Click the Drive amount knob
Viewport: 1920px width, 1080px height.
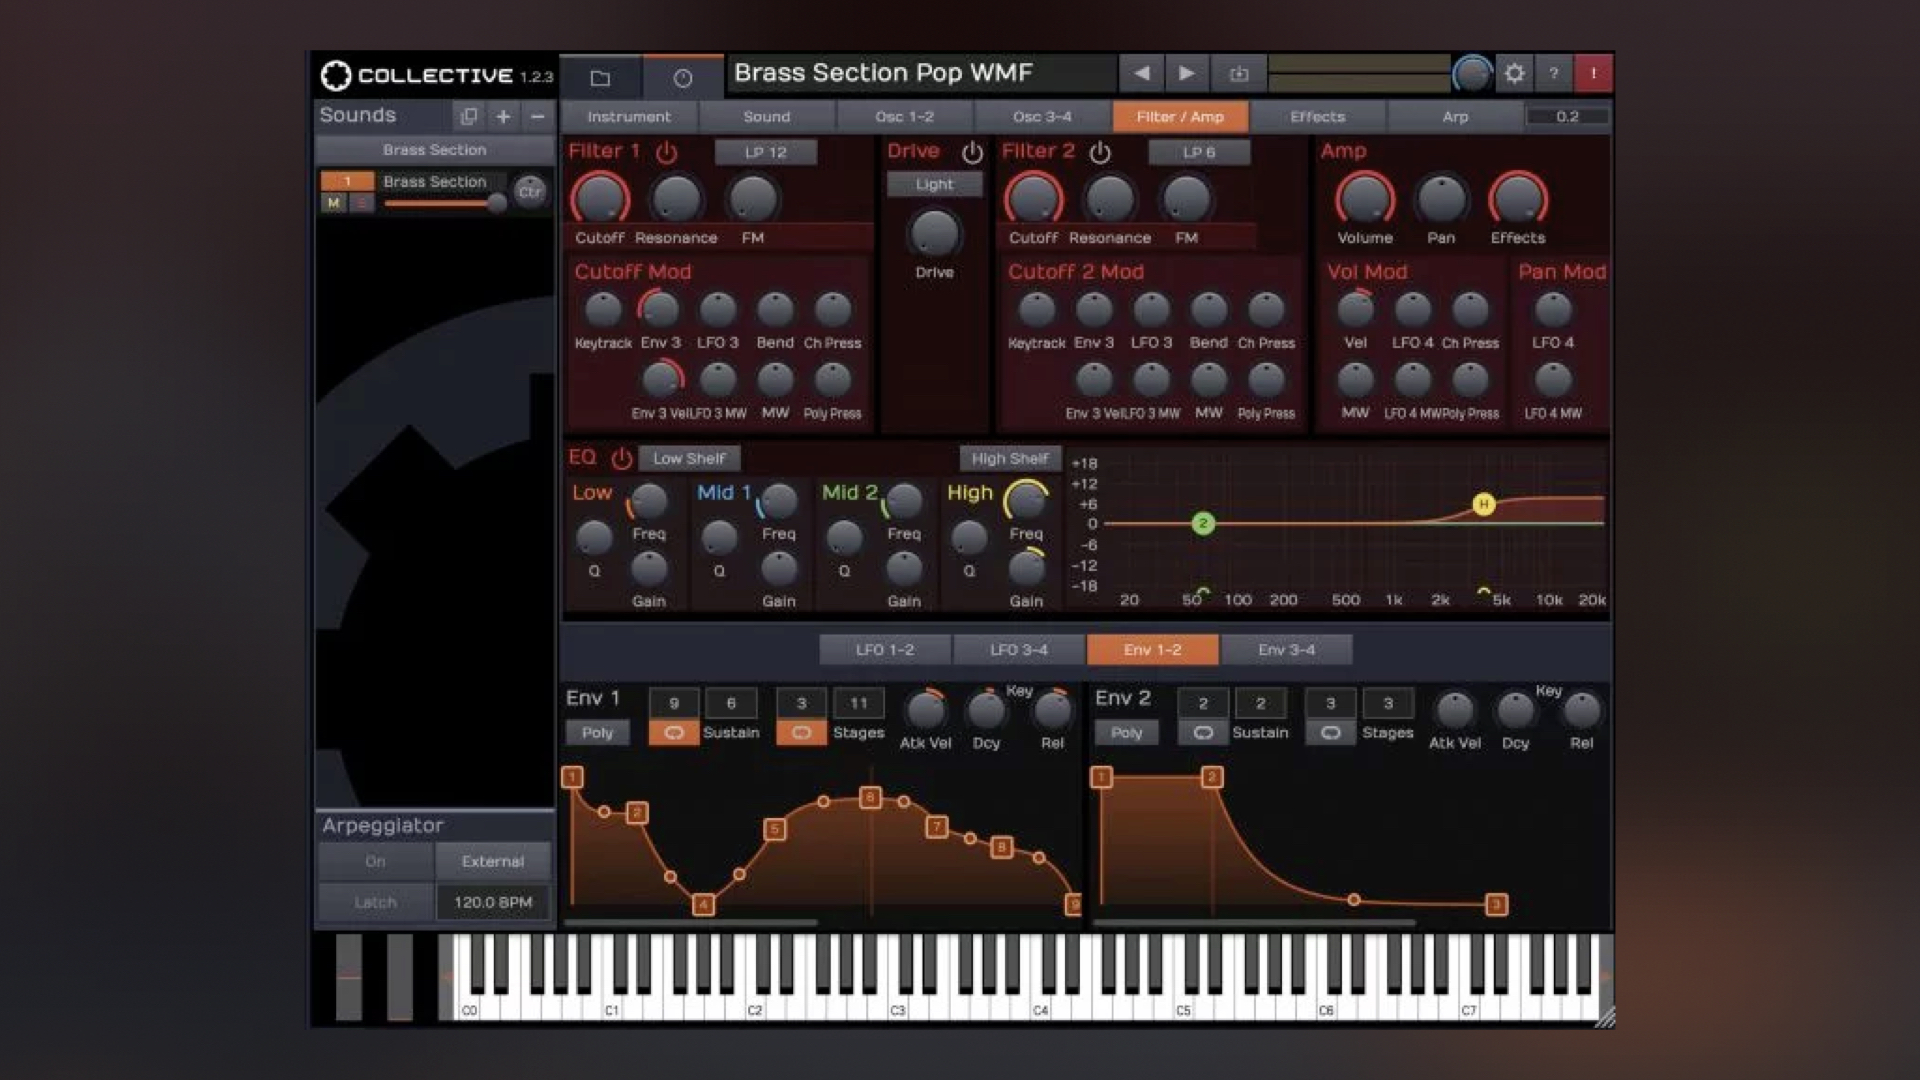(934, 234)
